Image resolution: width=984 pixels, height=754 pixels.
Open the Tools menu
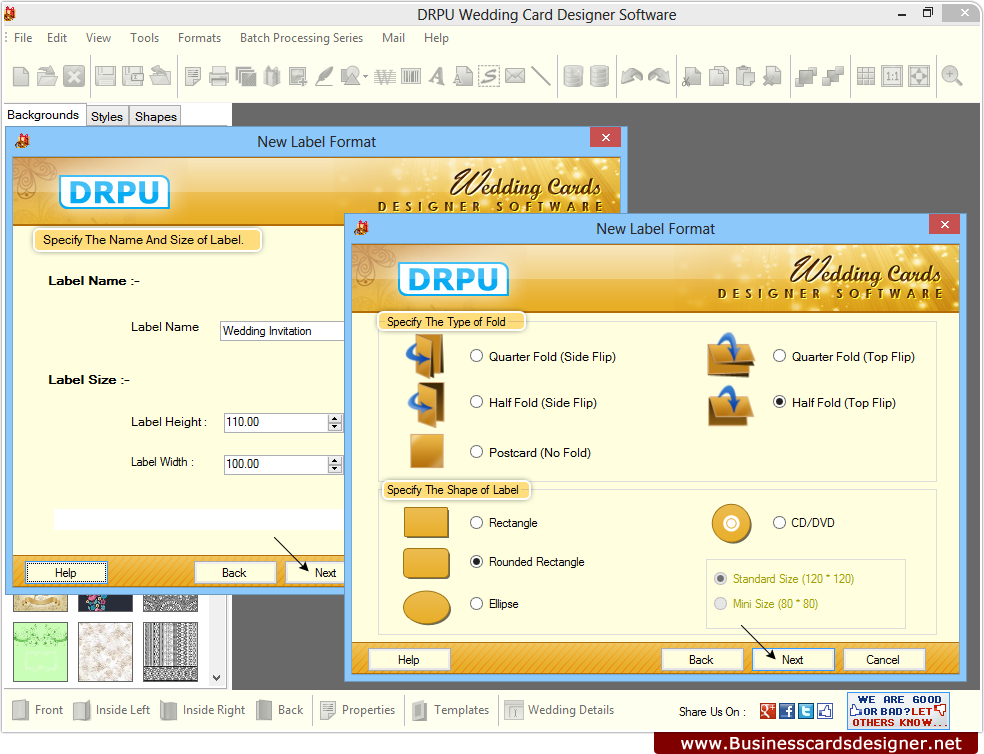144,38
